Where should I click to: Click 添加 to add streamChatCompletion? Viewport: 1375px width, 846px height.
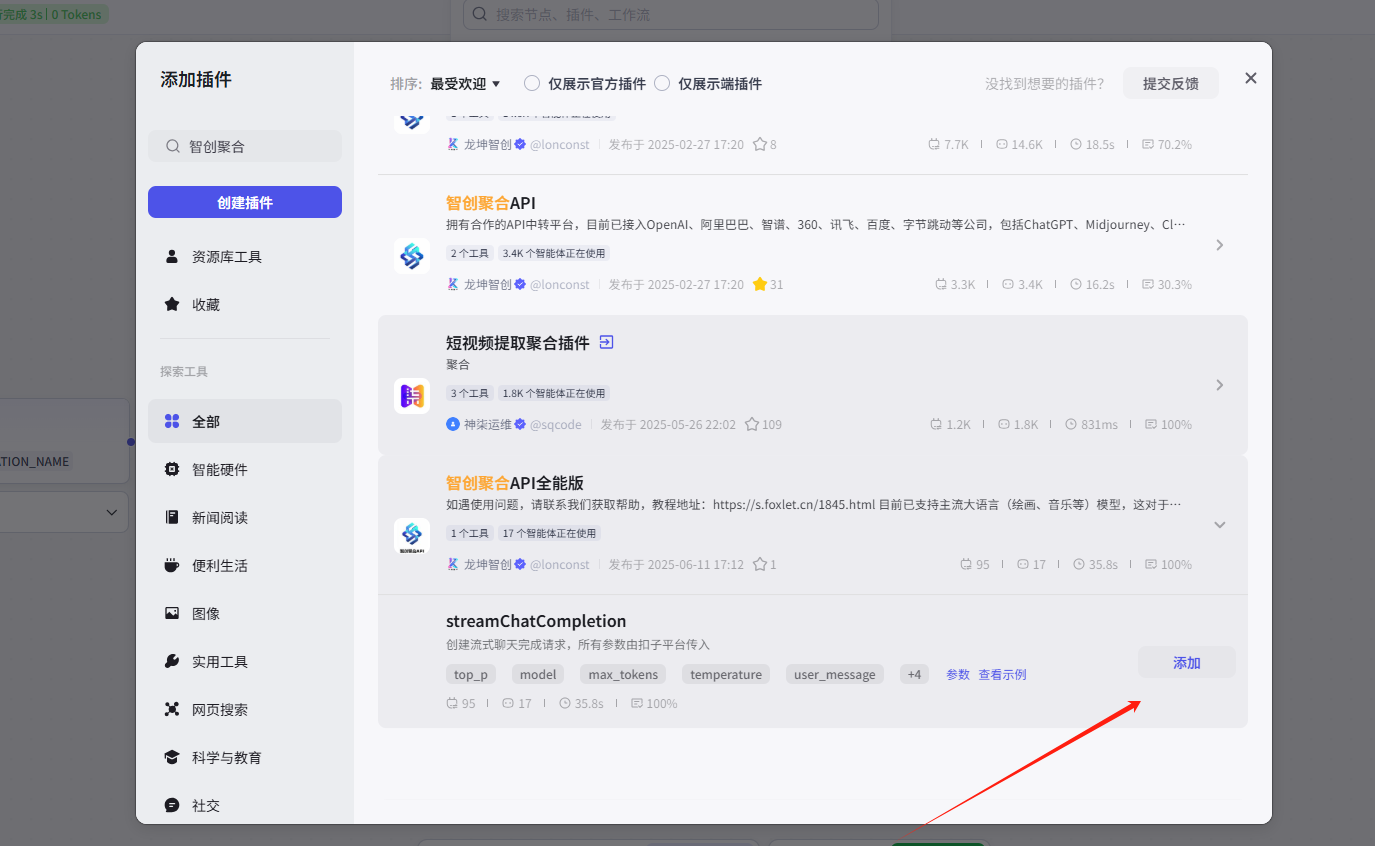(x=1187, y=662)
